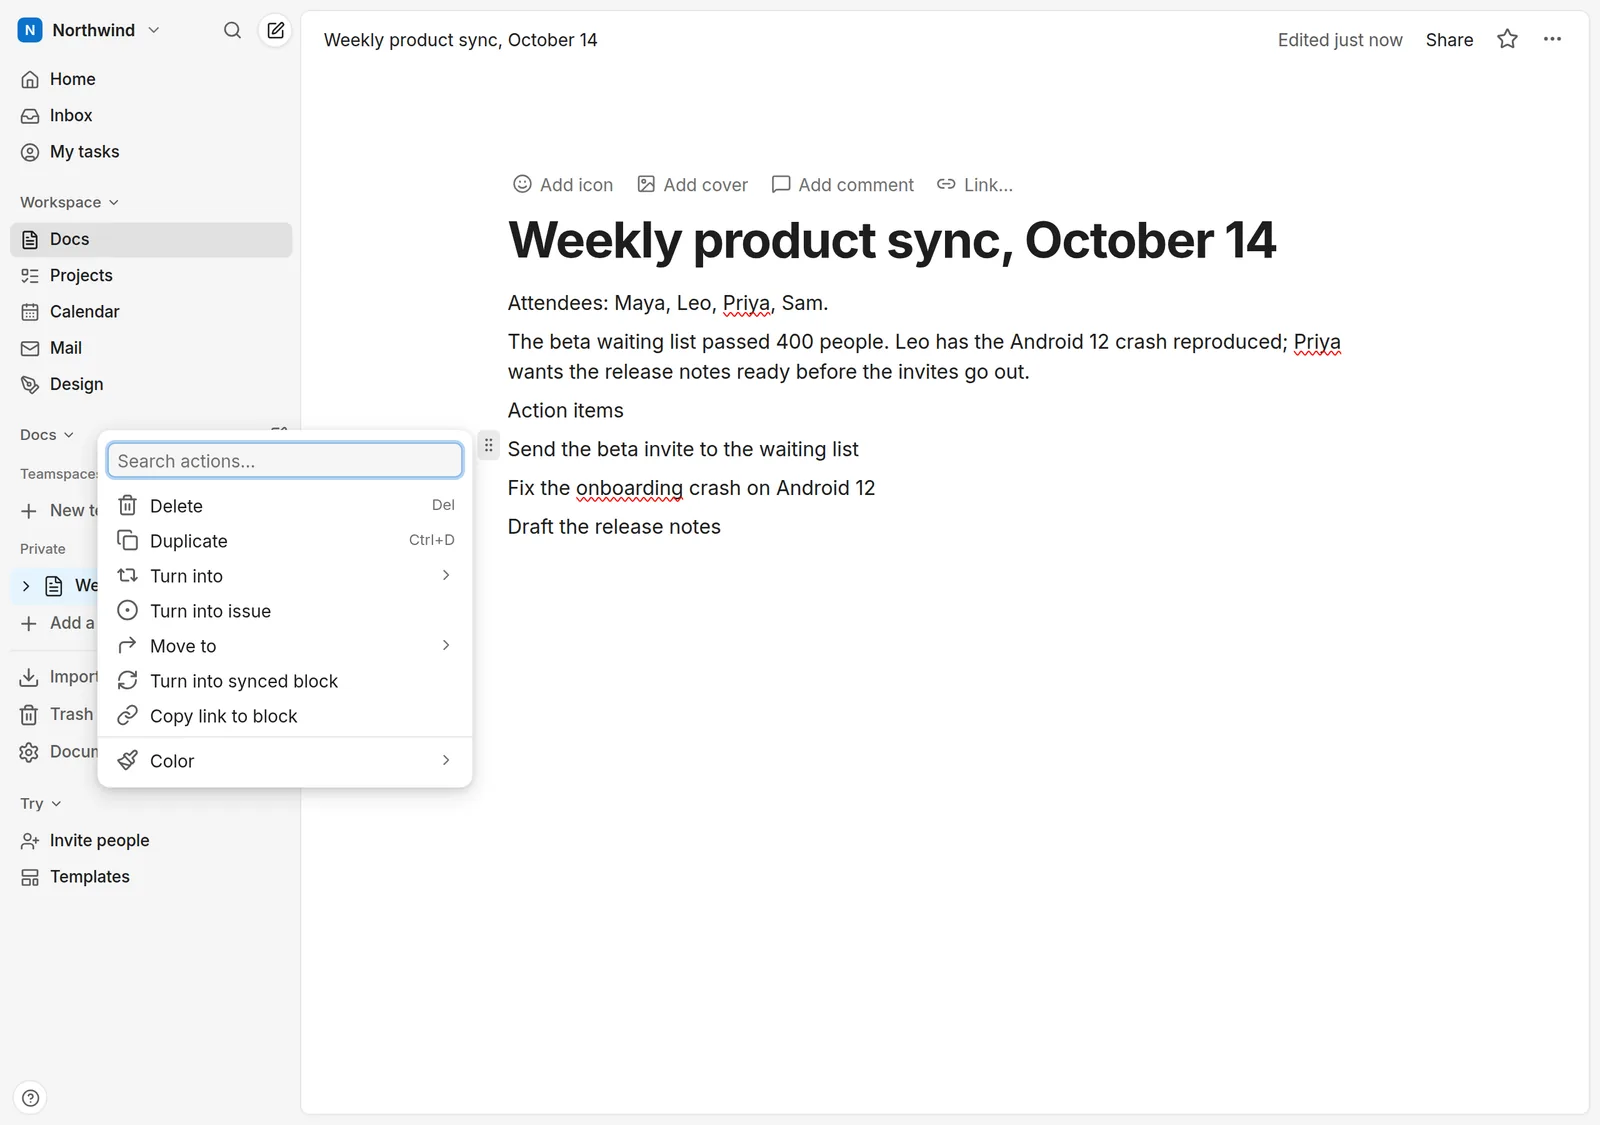This screenshot has height=1125, width=1600.
Task: Go to Home in the sidebar
Action: pyautogui.click(x=151, y=79)
